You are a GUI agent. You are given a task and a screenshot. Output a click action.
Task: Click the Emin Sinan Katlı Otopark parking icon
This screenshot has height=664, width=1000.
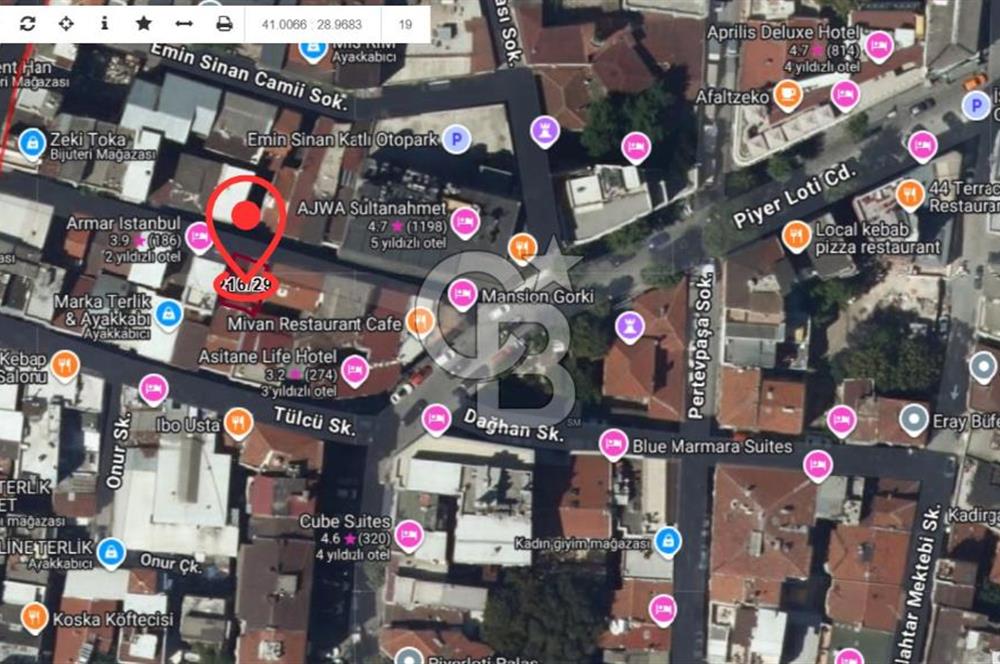pos(457,139)
